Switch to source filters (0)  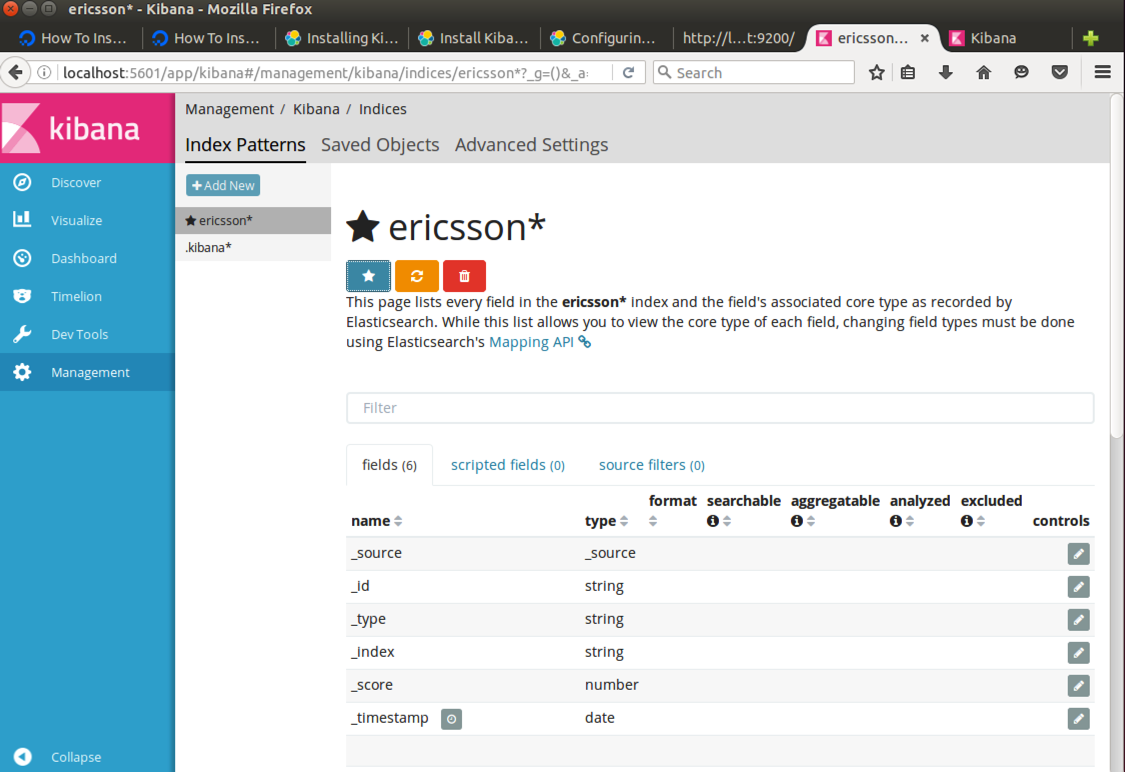point(651,465)
